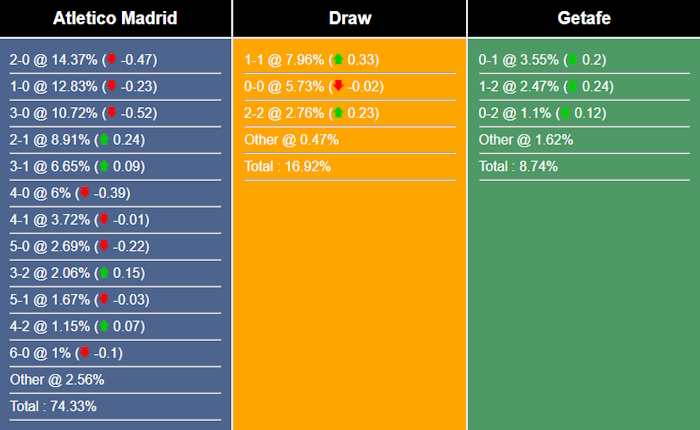Click the red down arrow beside 0-0 draw

point(339,86)
